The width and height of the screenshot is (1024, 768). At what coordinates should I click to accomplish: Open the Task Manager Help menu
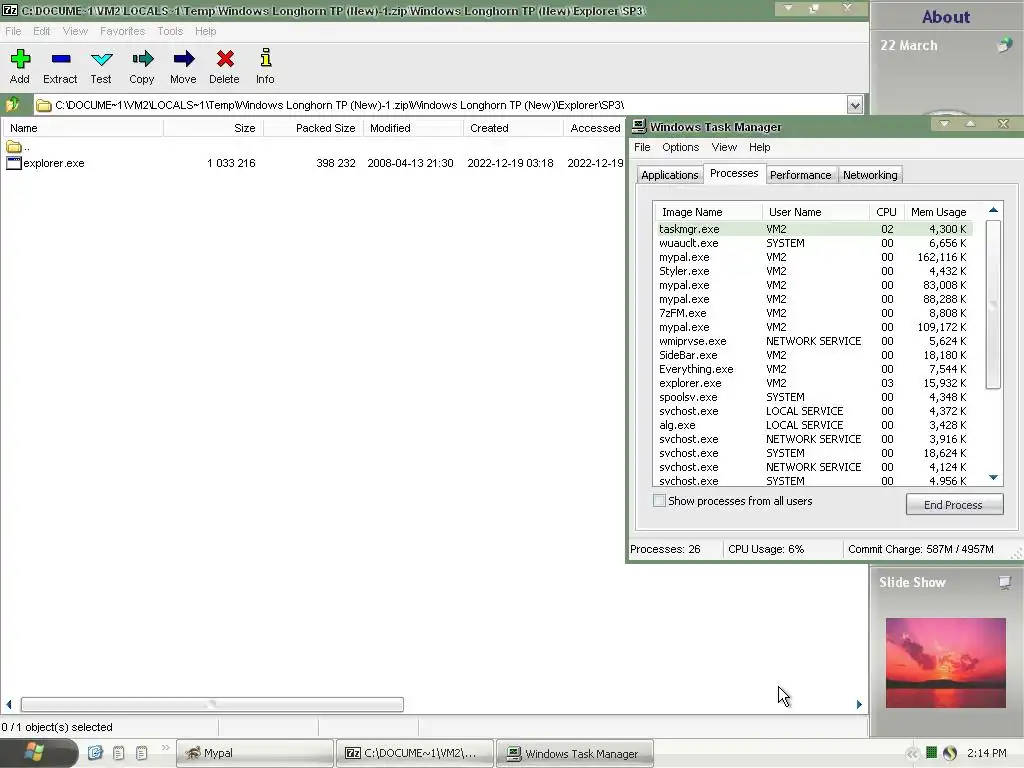760,147
